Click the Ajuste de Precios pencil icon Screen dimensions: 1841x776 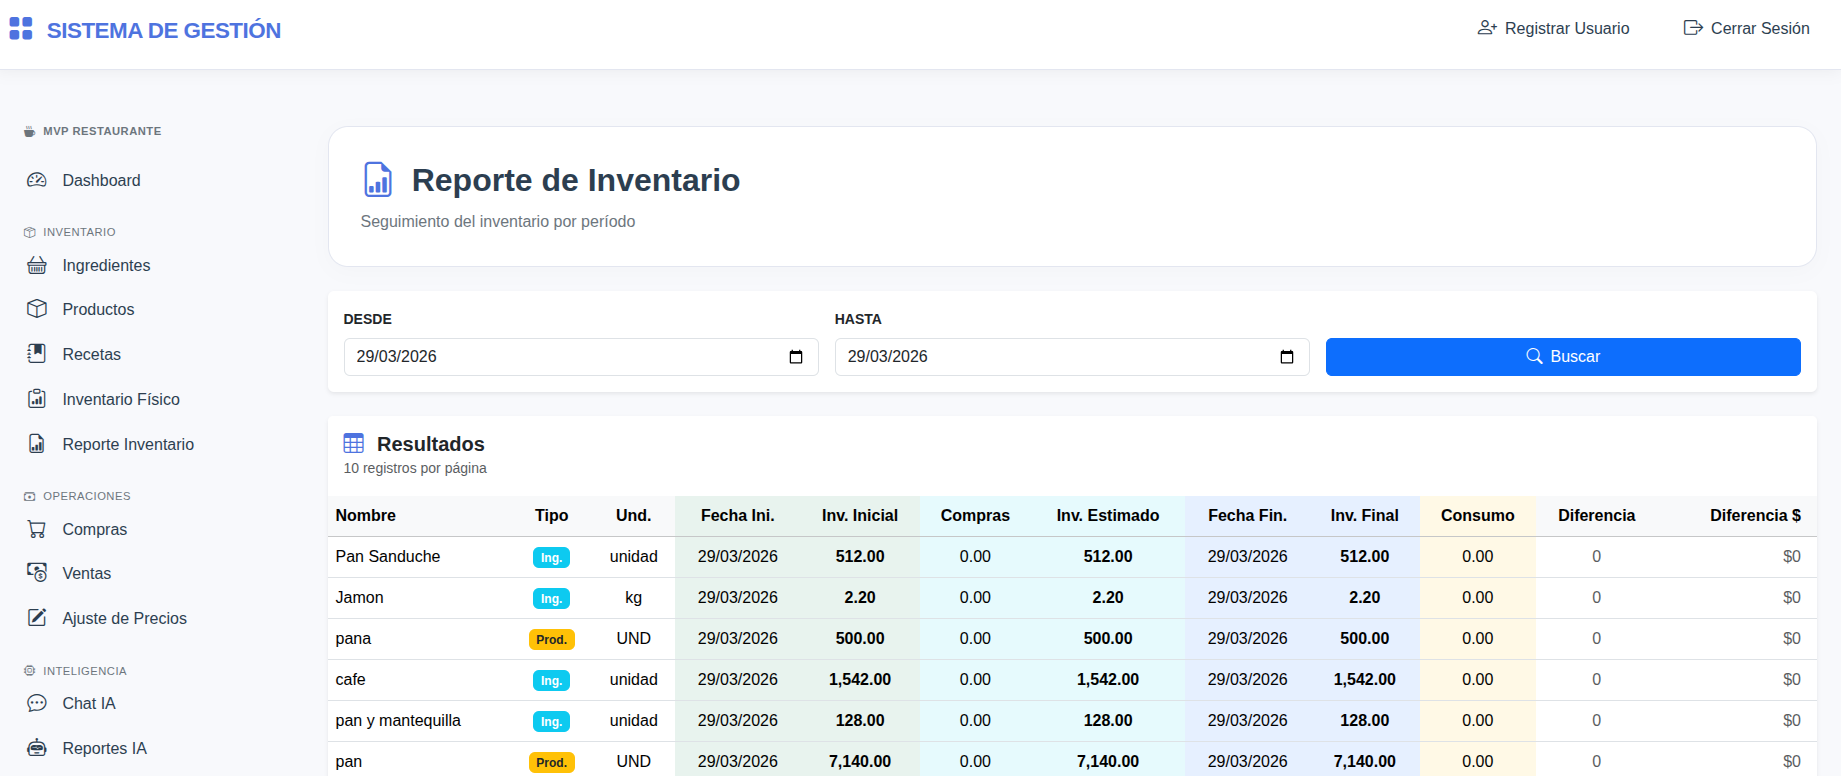pyautogui.click(x=37, y=618)
